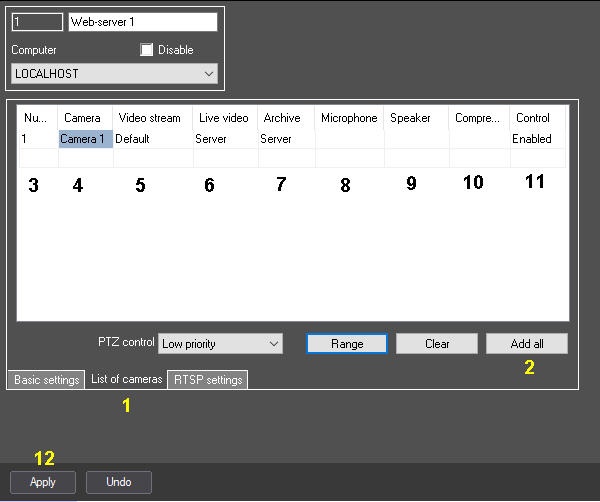Click the Archive column header
The width and height of the screenshot is (600, 502).
[286, 118]
